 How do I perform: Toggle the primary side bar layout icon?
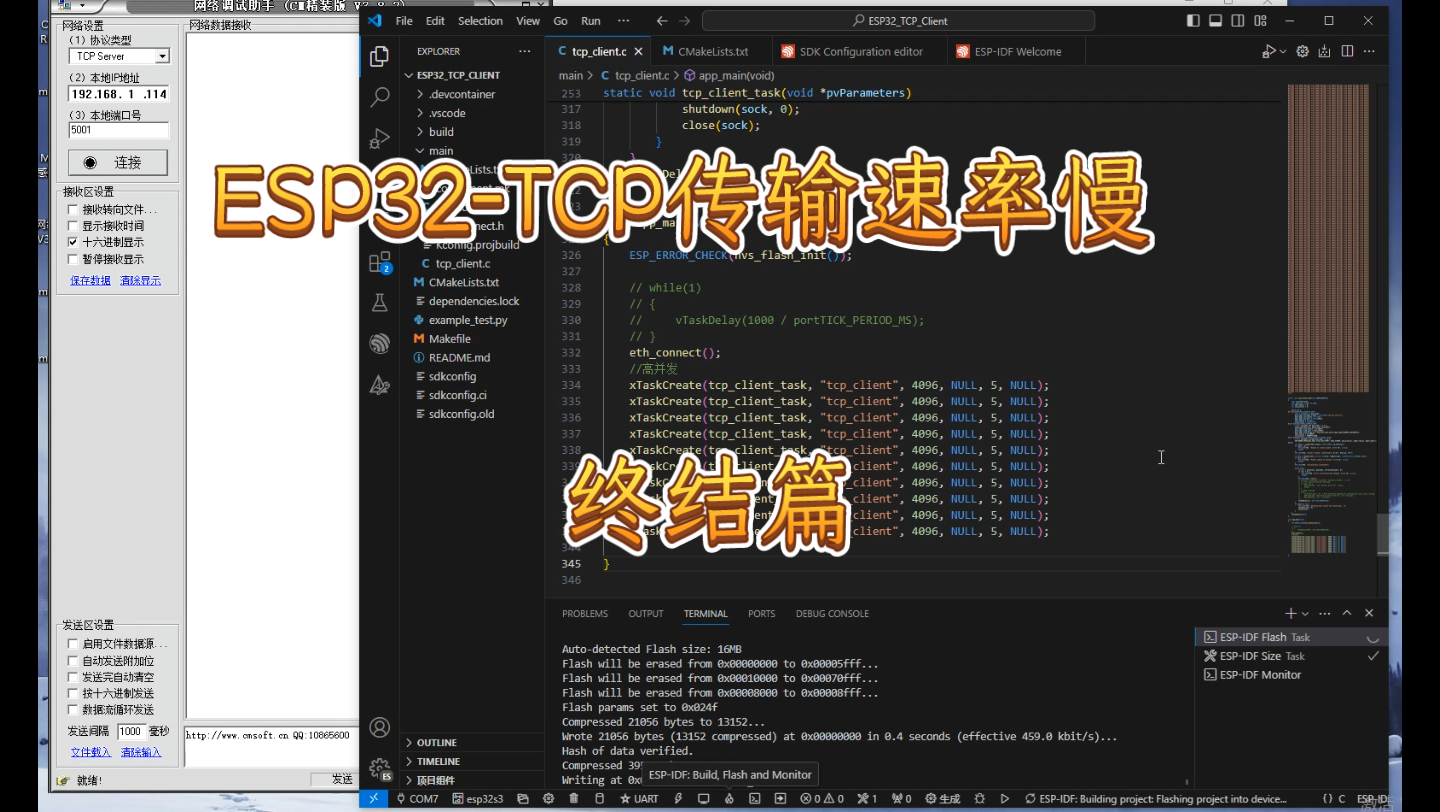1193,21
